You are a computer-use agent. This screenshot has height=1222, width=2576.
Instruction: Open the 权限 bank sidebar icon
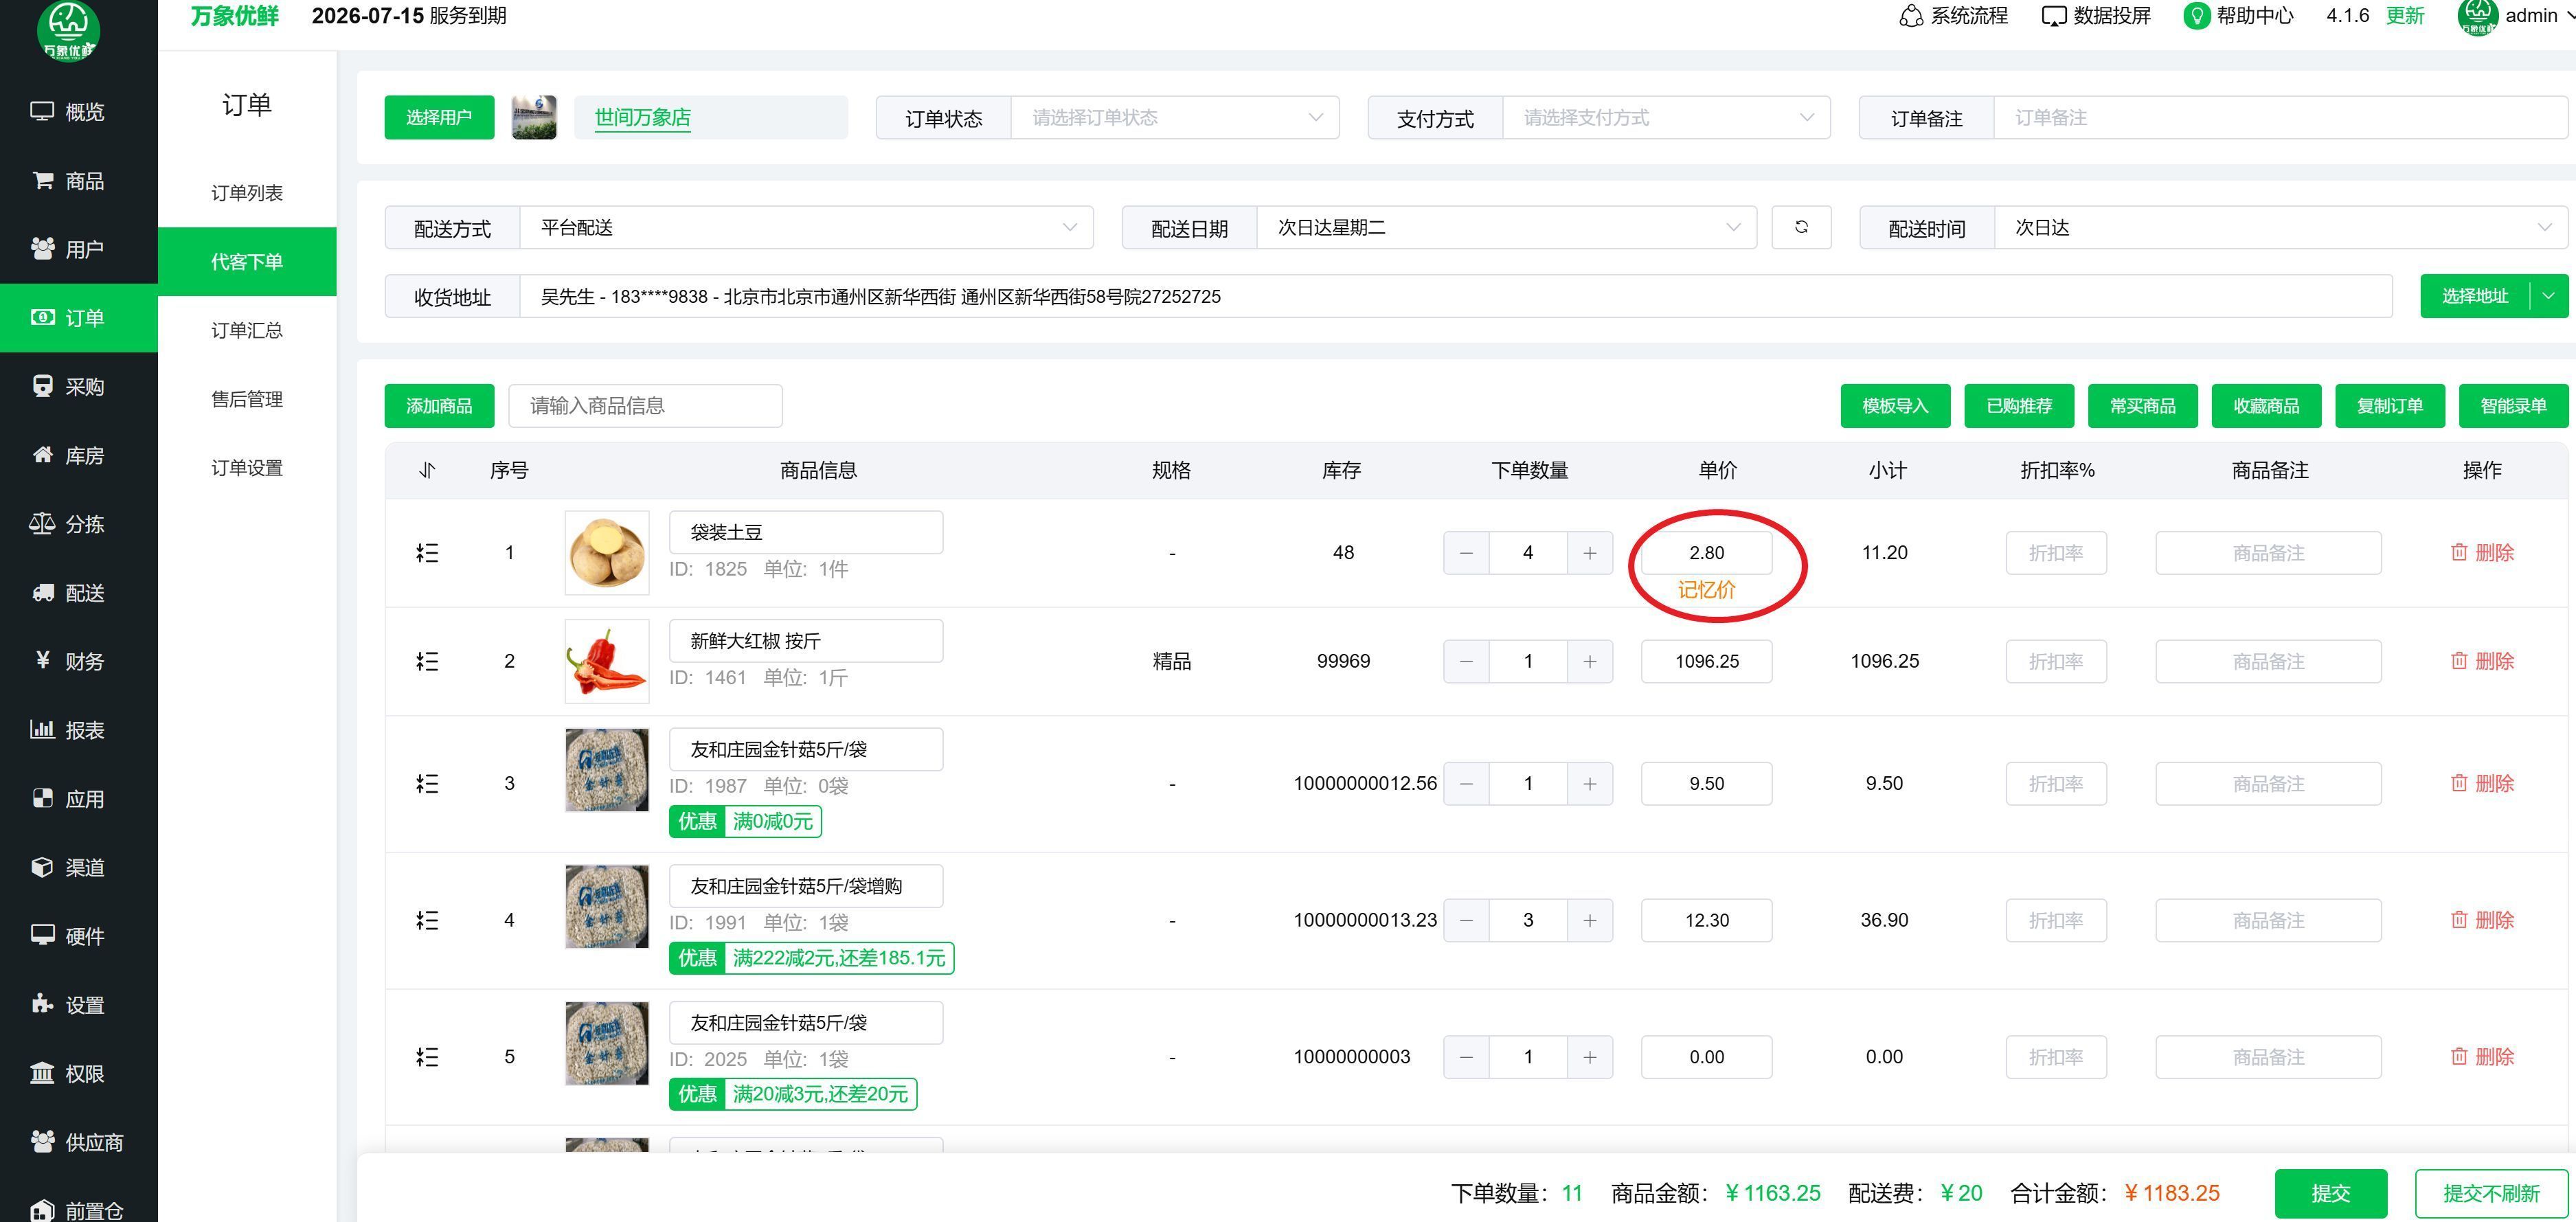pos(42,1073)
